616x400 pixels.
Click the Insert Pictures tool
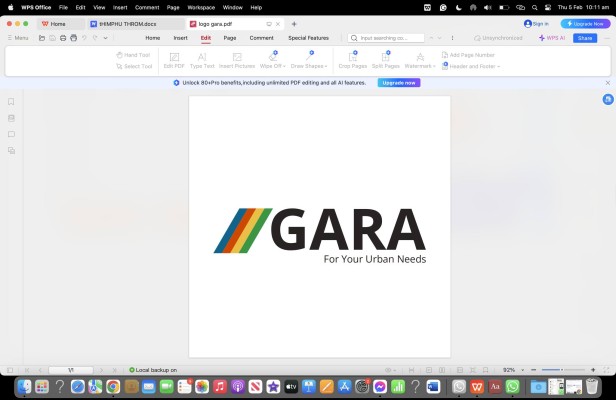pos(237,60)
